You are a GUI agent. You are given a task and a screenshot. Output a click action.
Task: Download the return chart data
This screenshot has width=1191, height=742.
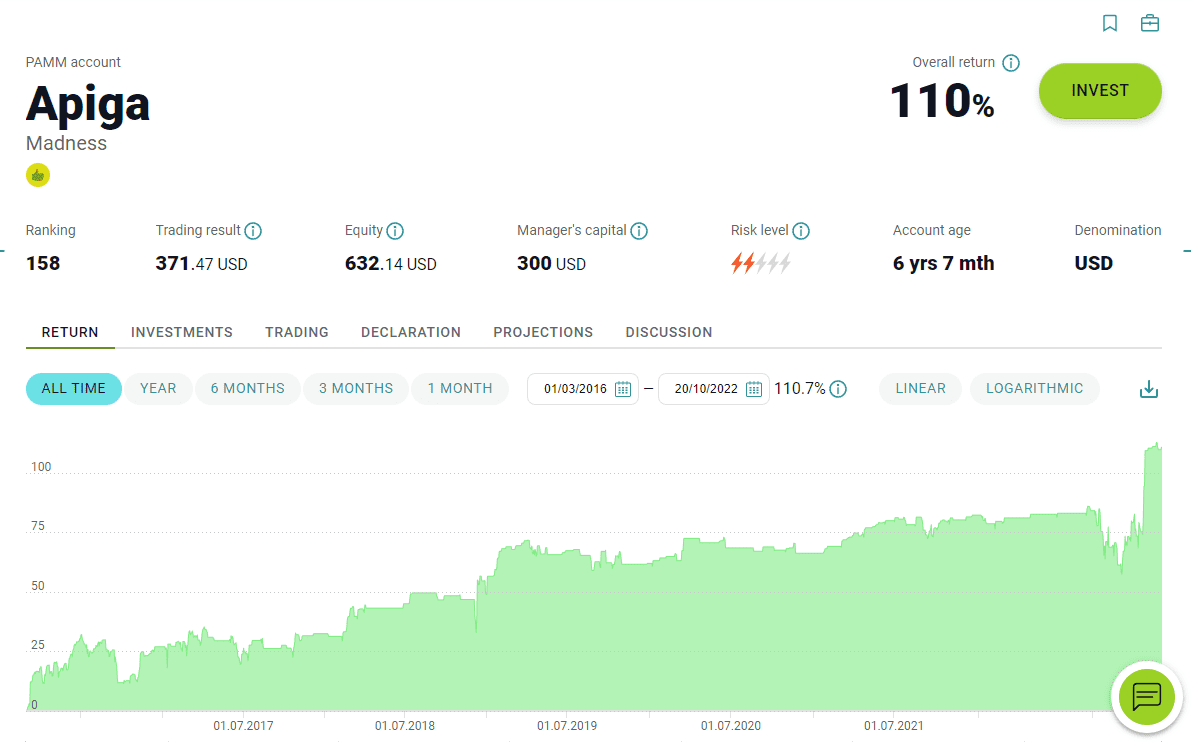1148,389
